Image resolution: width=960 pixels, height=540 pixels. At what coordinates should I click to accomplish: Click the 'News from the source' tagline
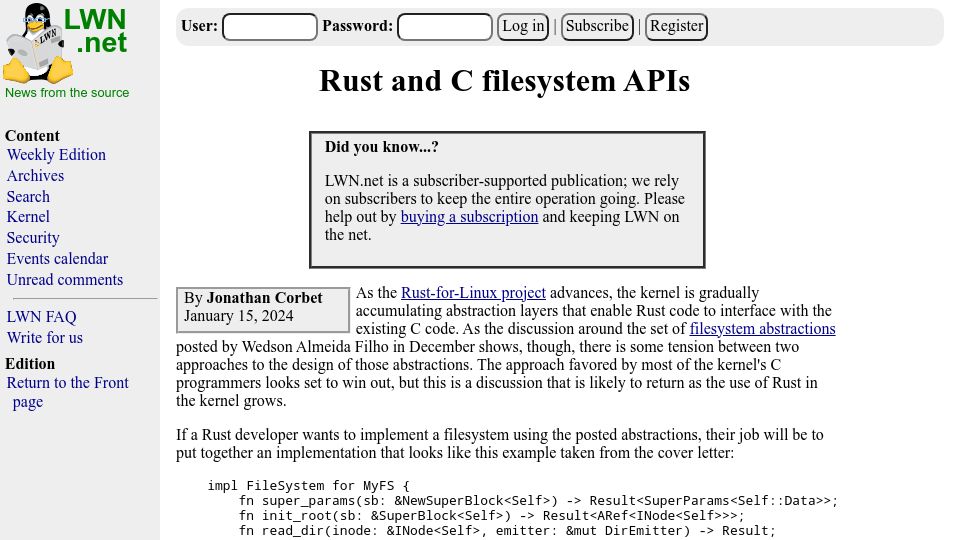click(x=67, y=92)
